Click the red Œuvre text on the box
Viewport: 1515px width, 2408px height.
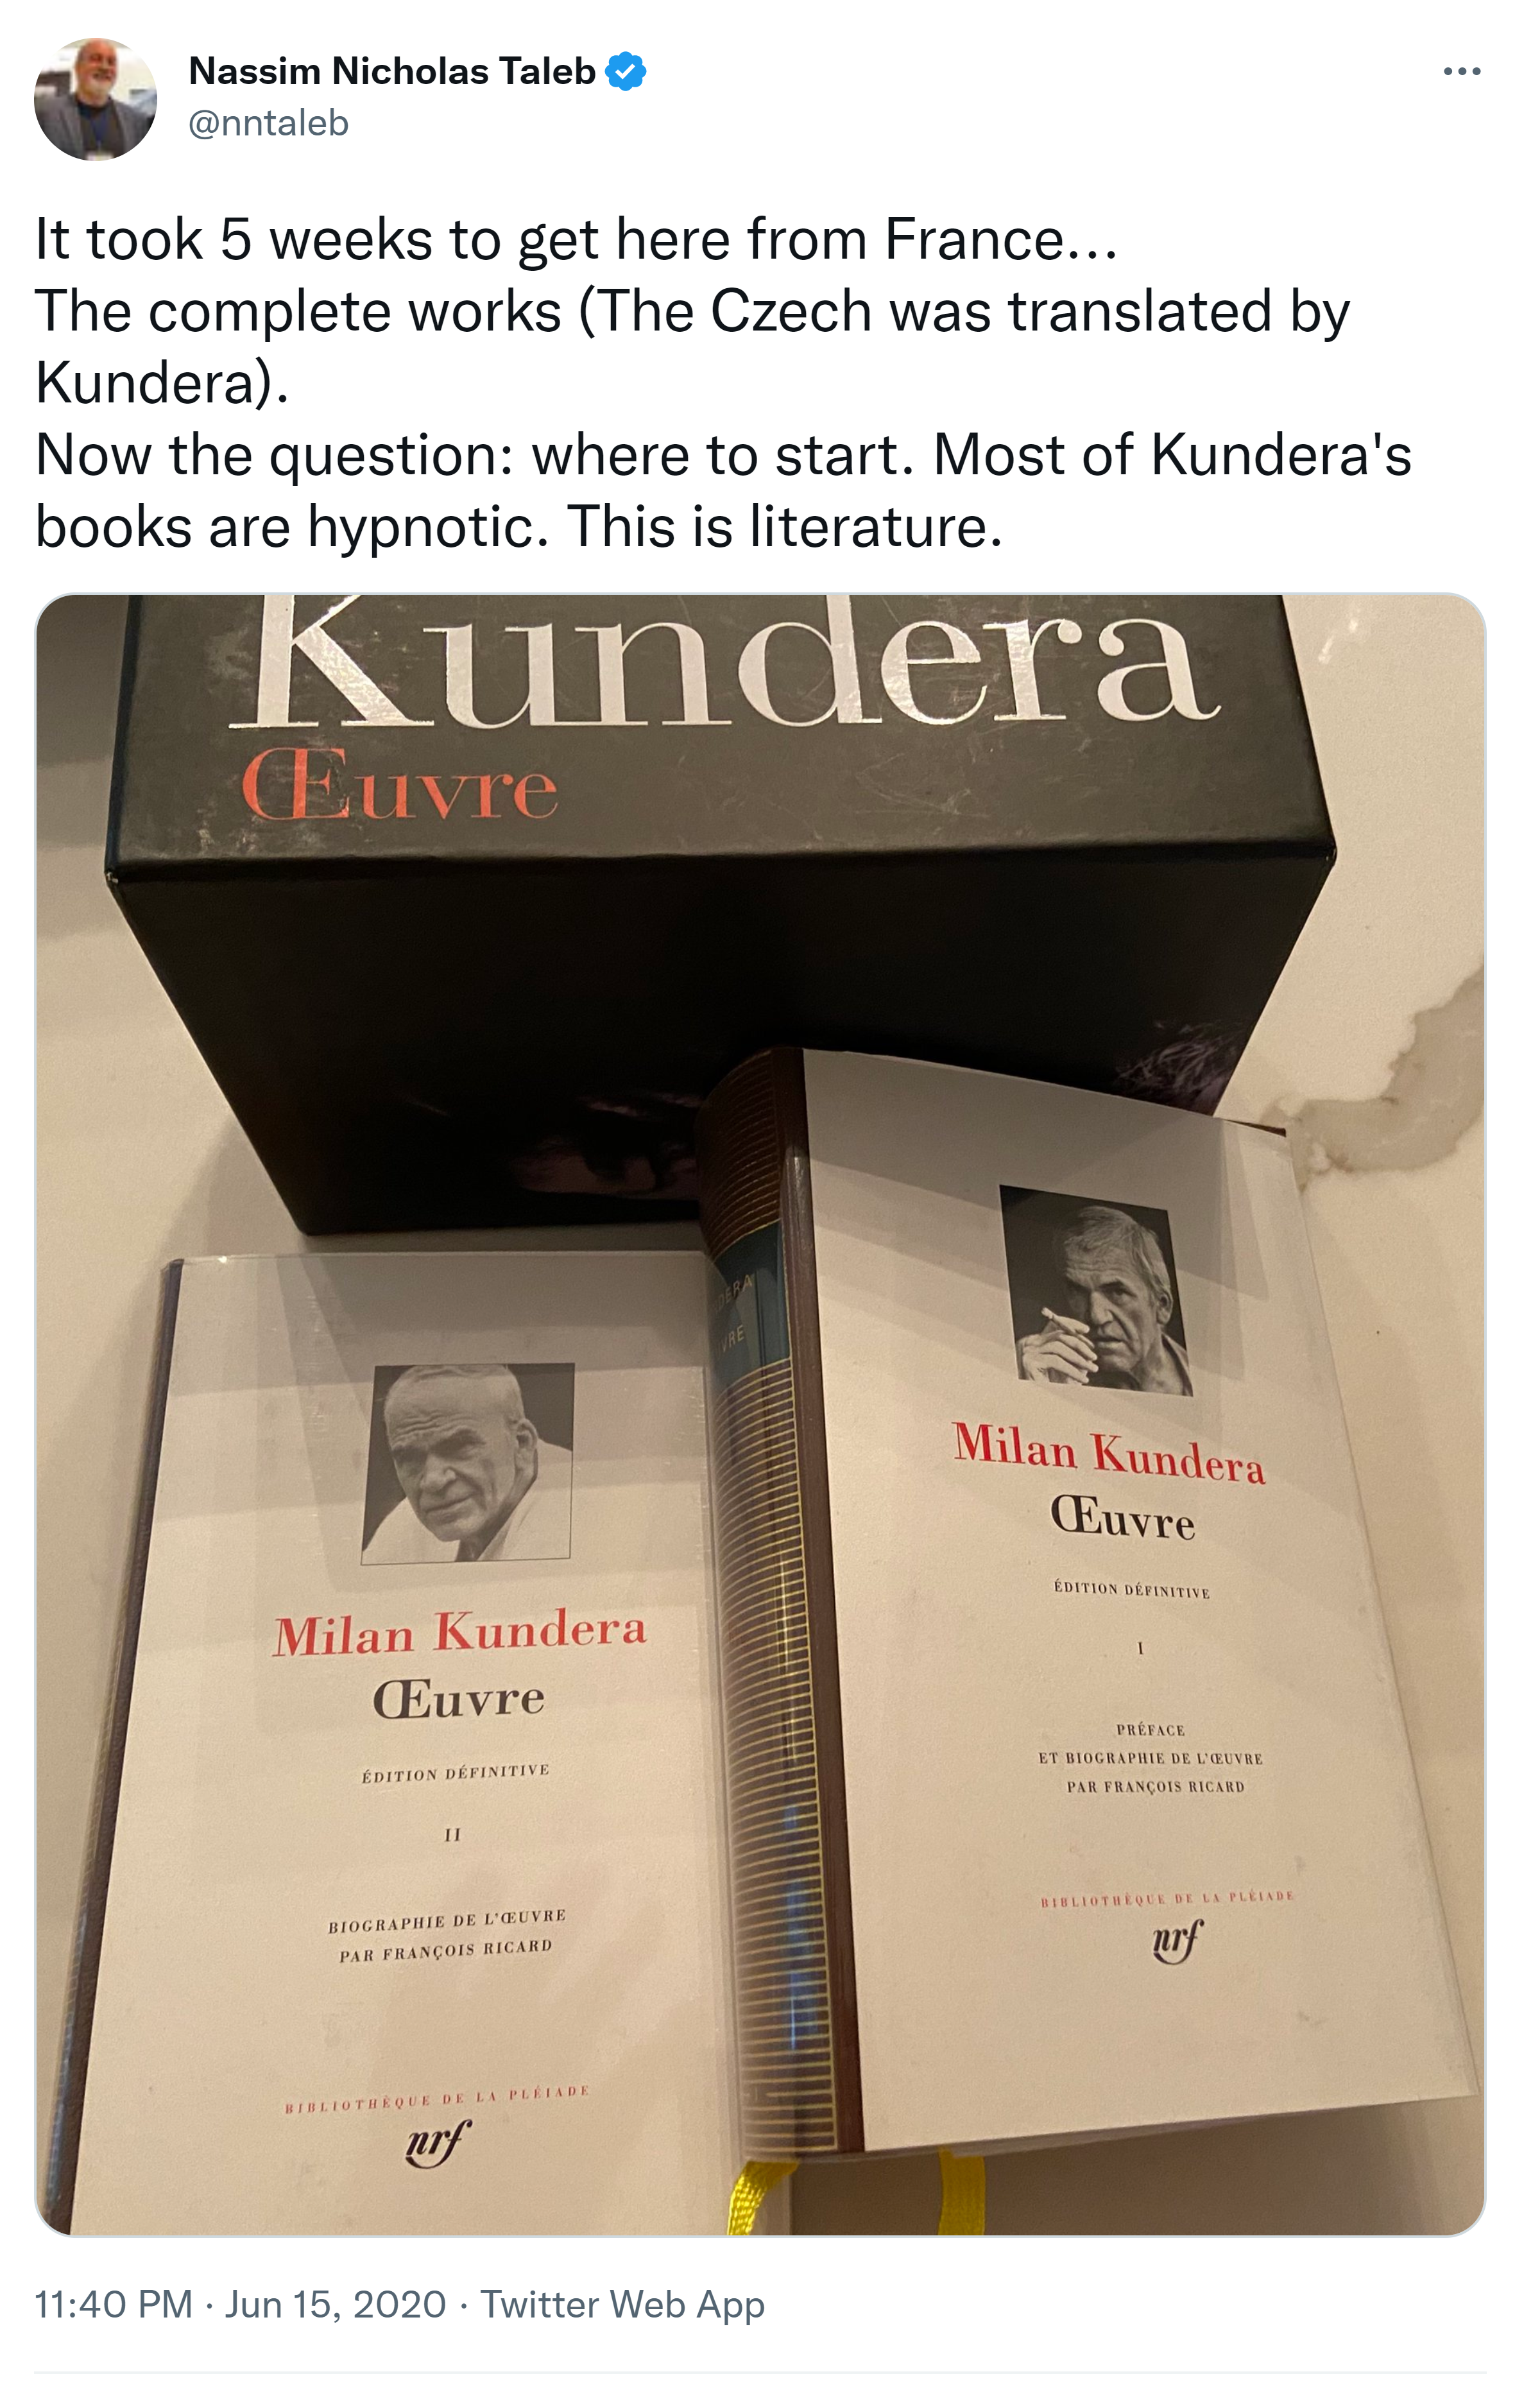(399, 784)
